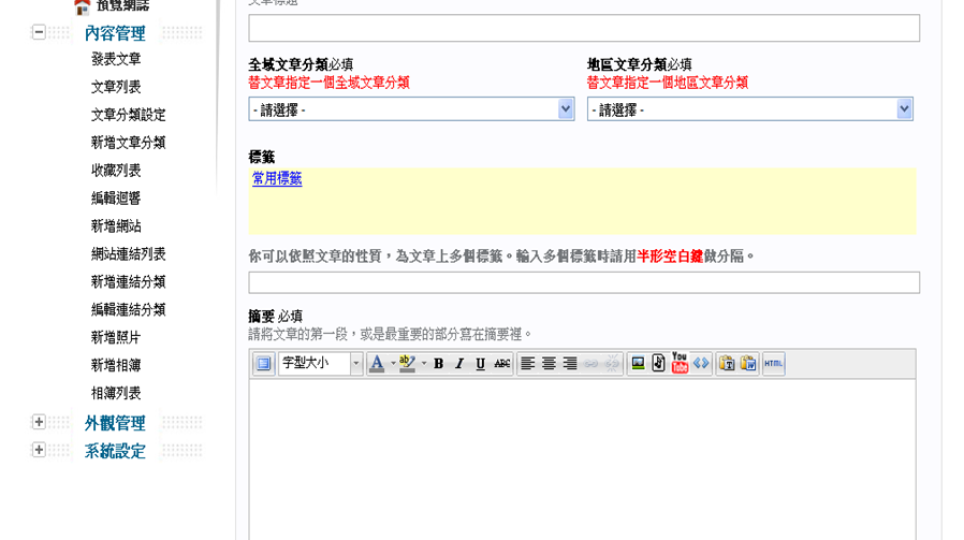Apply italic formatting in editor toolbar
The height and width of the screenshot is (540, 964).
click(459, 364)
